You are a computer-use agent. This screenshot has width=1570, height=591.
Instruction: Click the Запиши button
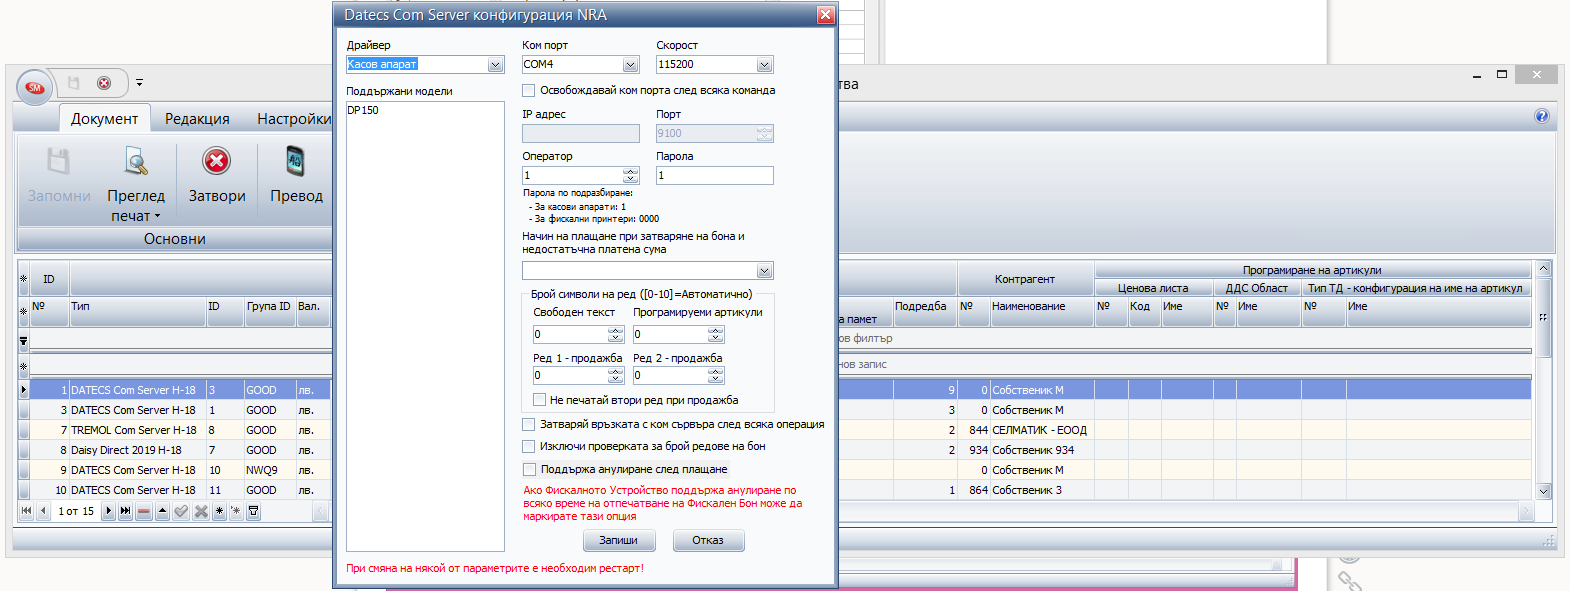(619, 540)
